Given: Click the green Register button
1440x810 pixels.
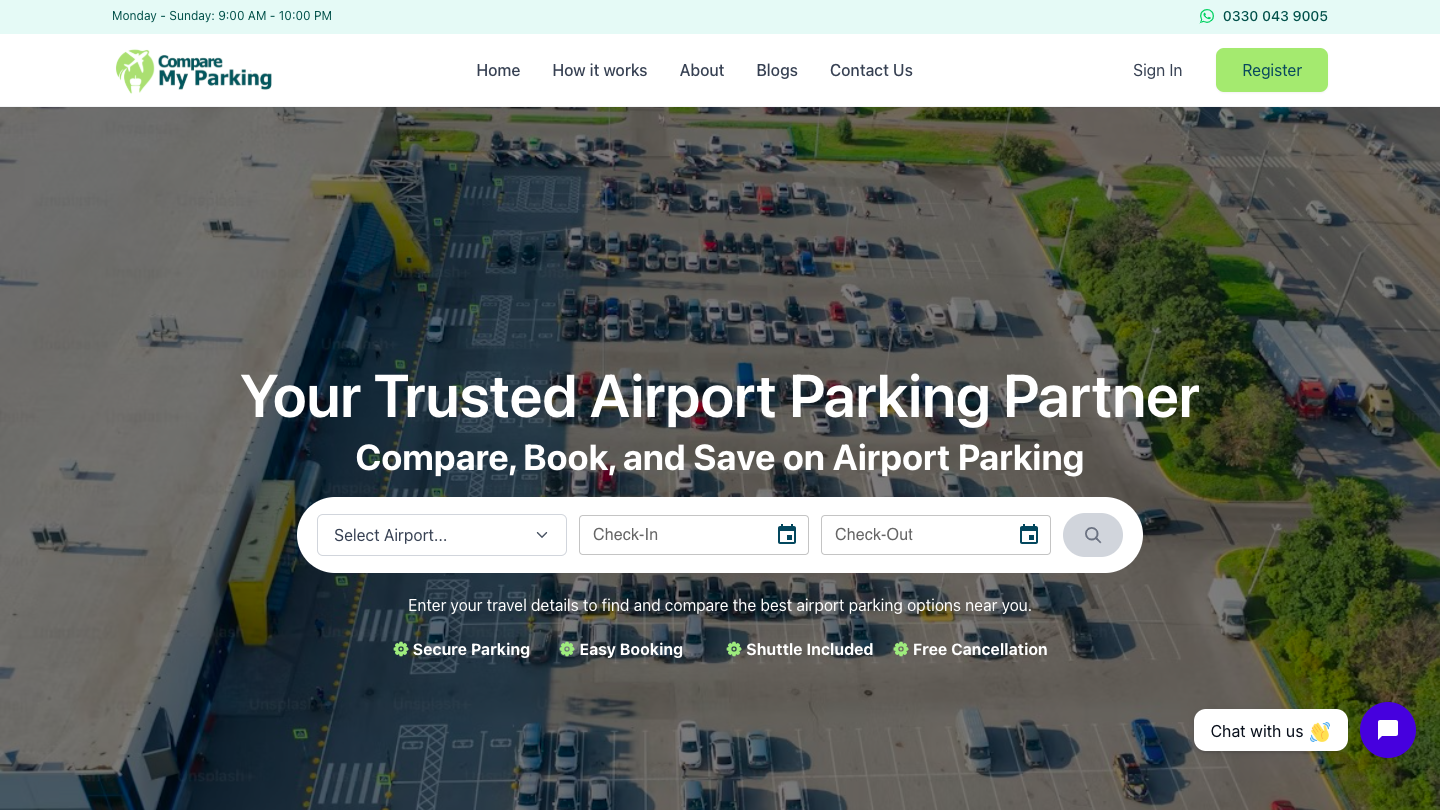Looking at the screenshot, I should (1272, 70).
